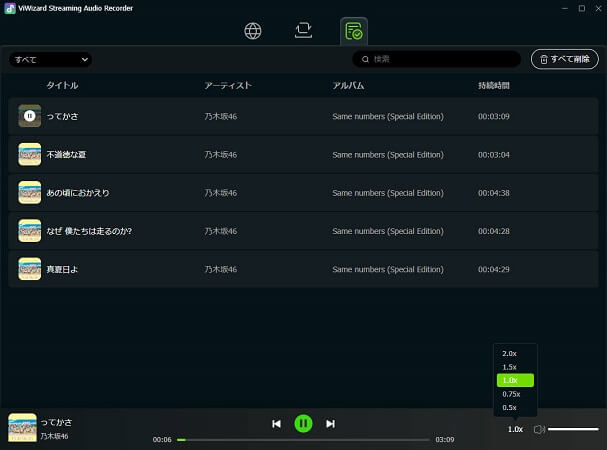Image resolution: width=607 pixels, height=450 pixels.
Task: Select the あの頃におかえり album thumbnail
Action: 29,192
